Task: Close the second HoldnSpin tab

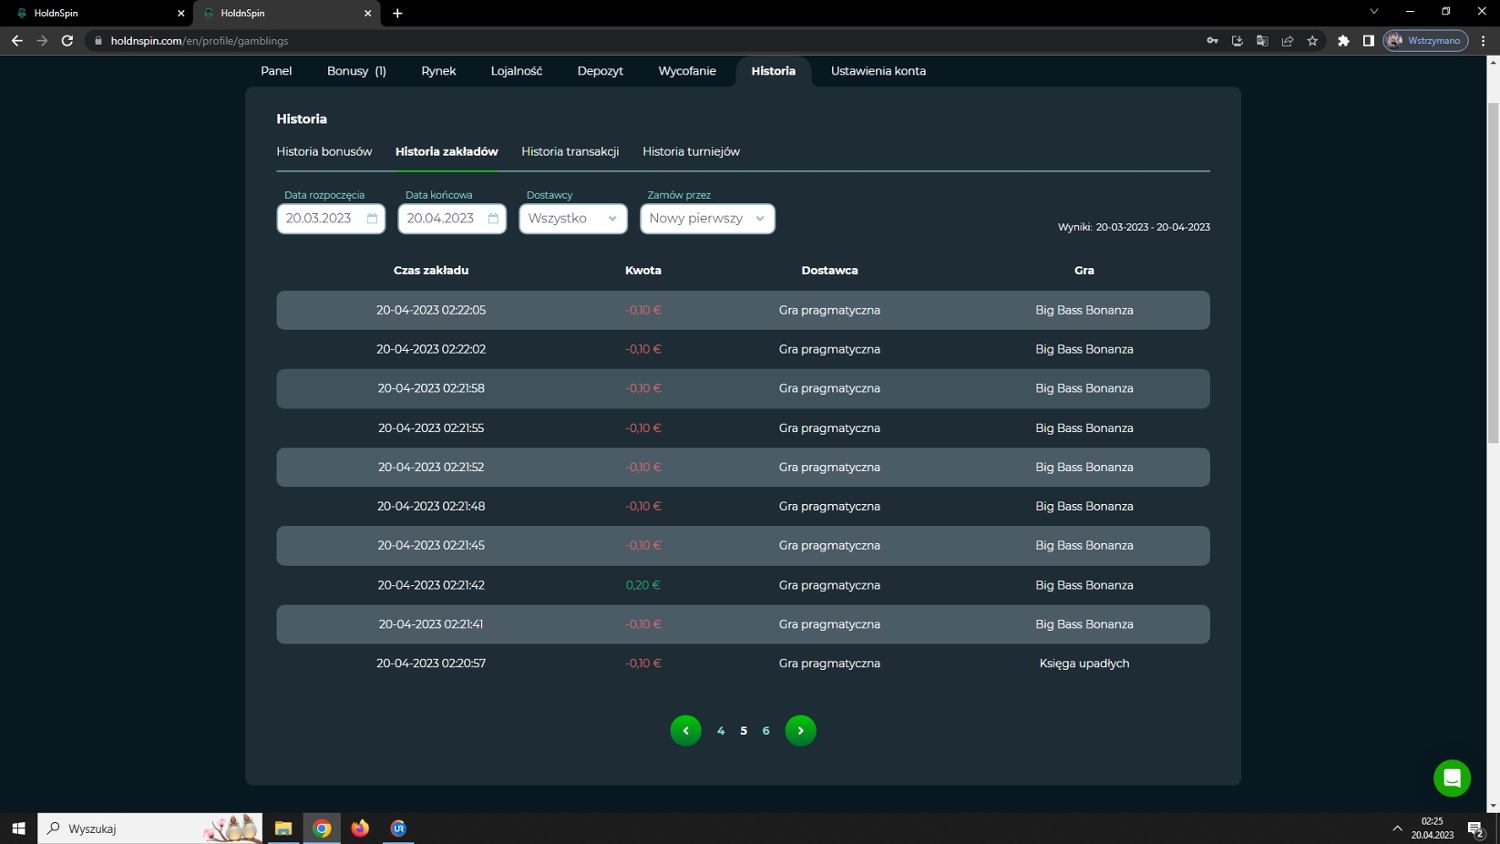Action: (367, 13)
